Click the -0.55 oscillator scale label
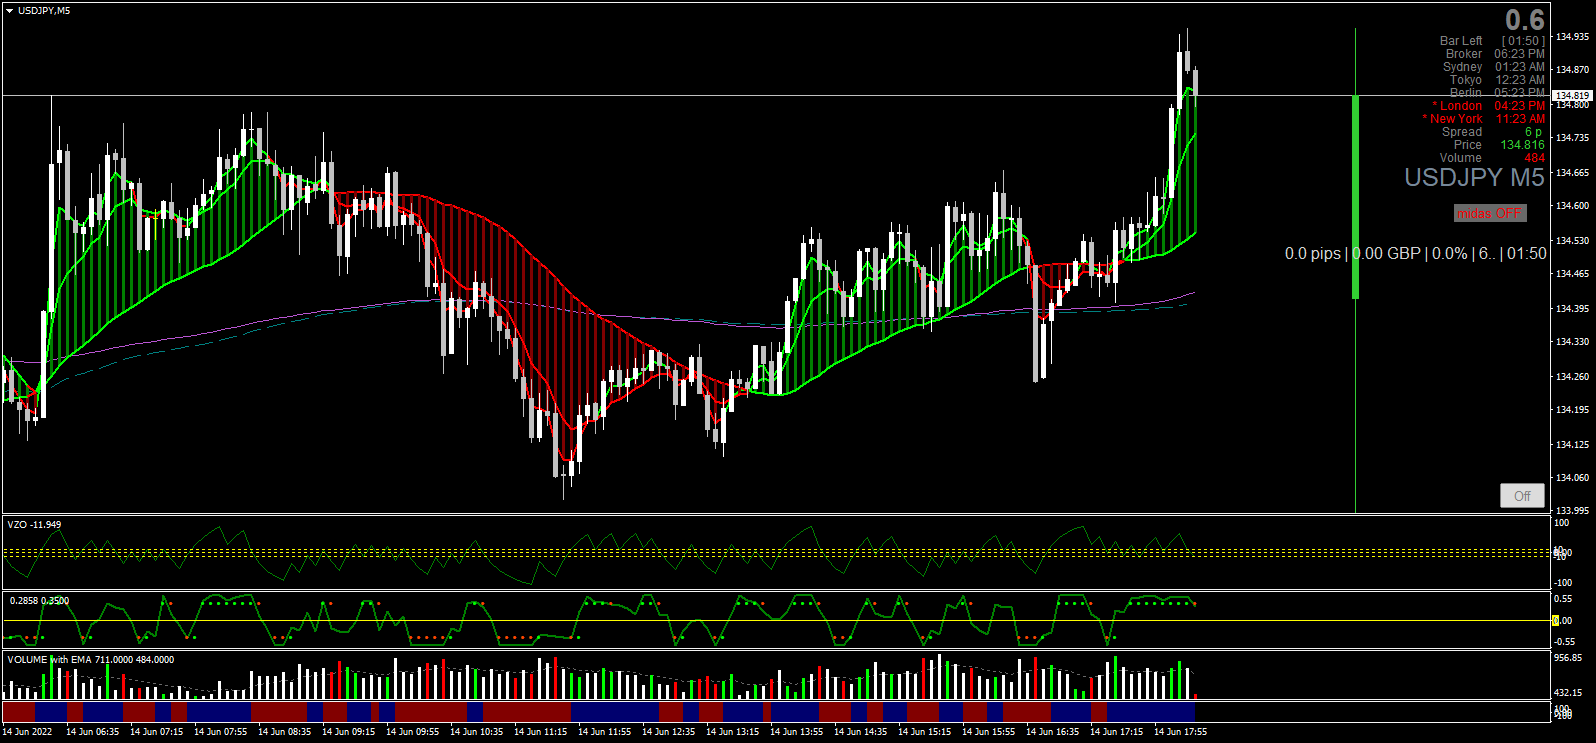This screenshot has width=1596, height=743. point(1564,642)
